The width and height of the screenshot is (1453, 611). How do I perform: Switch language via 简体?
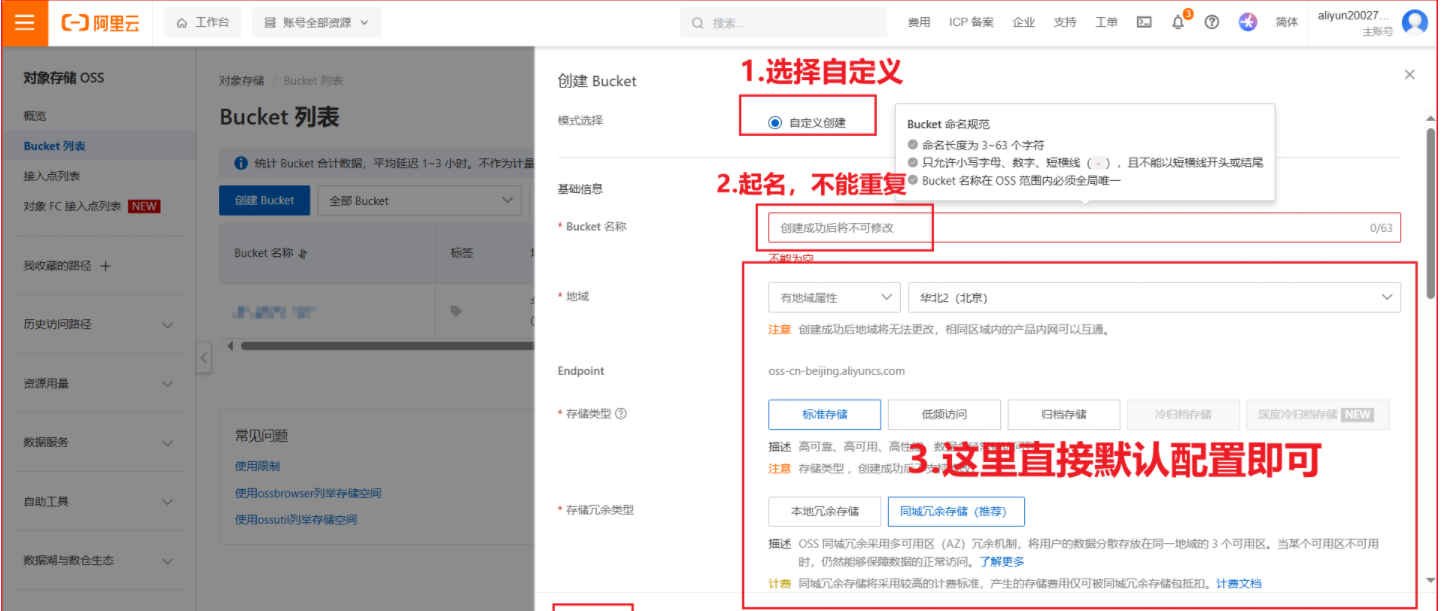[1287, 22]
